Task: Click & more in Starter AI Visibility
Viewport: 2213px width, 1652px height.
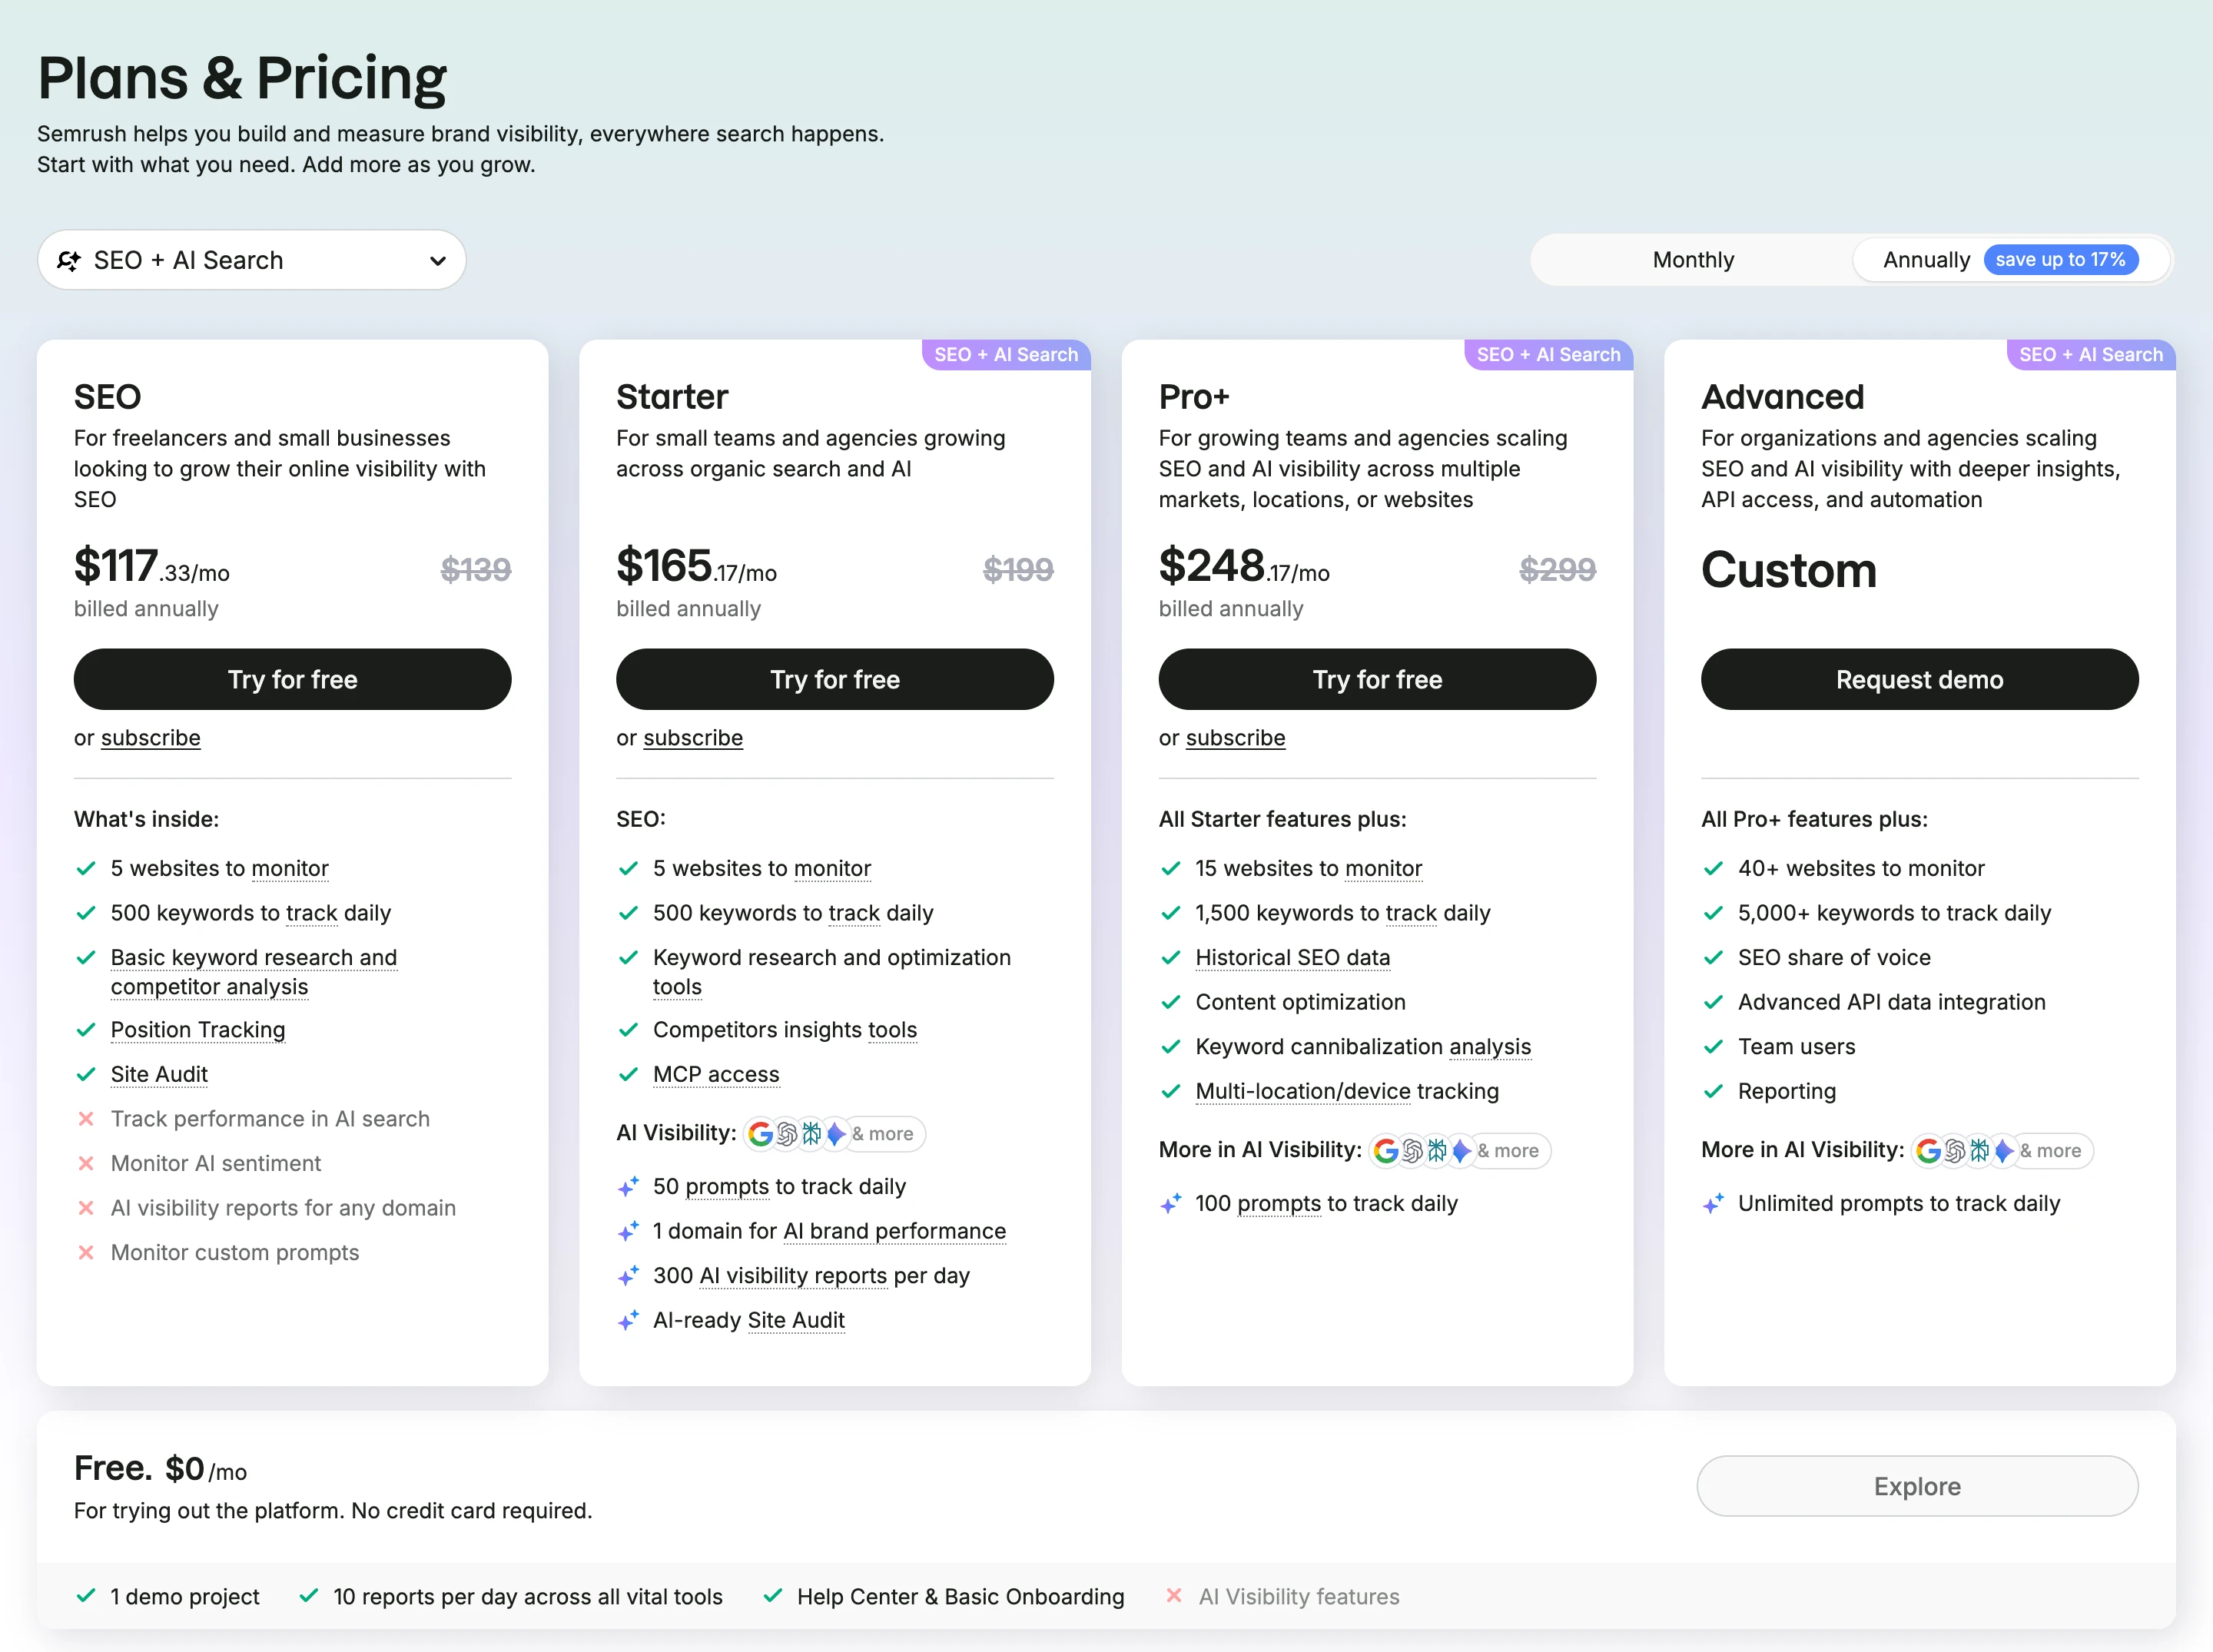Action: coord(883,1134)
